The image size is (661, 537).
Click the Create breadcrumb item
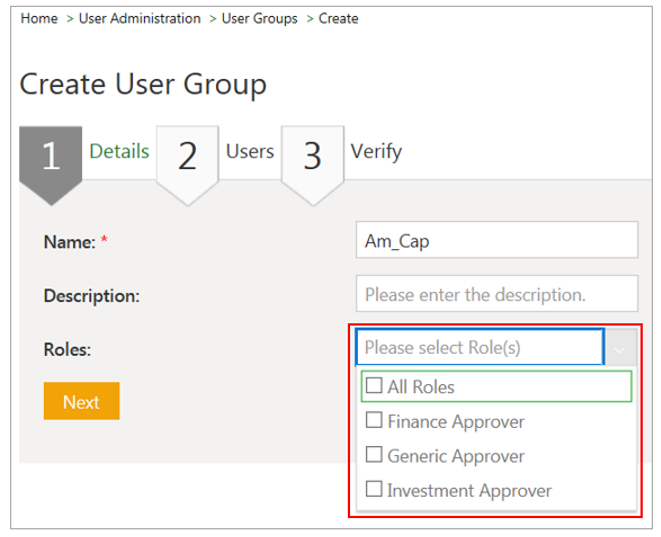point(338,19)
